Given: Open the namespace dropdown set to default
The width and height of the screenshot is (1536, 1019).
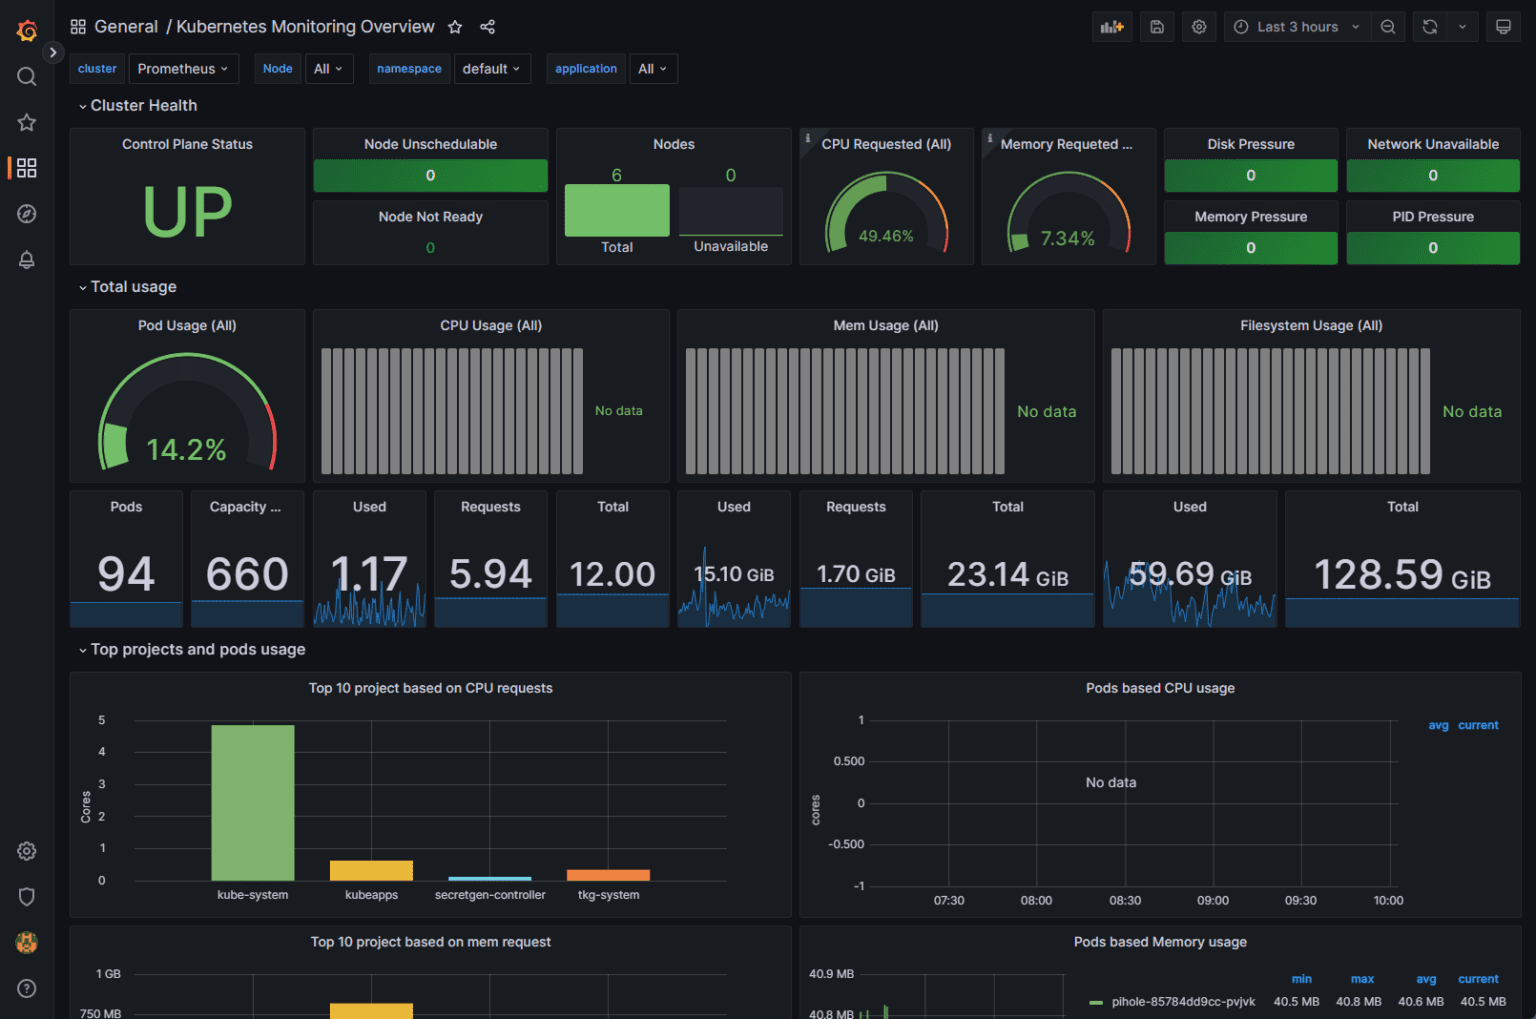Looking at the screenshot, I should pos(492,68).
